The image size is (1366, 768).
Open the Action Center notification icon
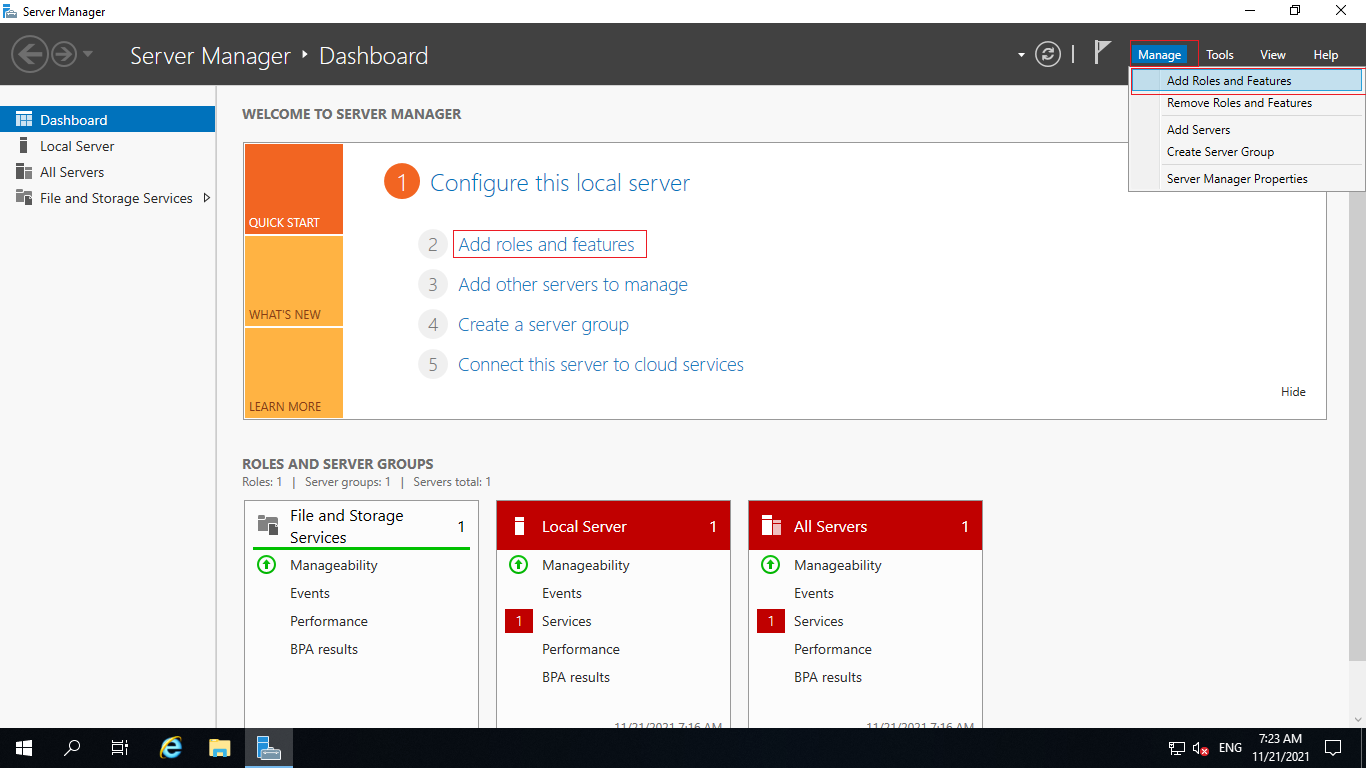pyautogui.click(x=1332, y=748)
